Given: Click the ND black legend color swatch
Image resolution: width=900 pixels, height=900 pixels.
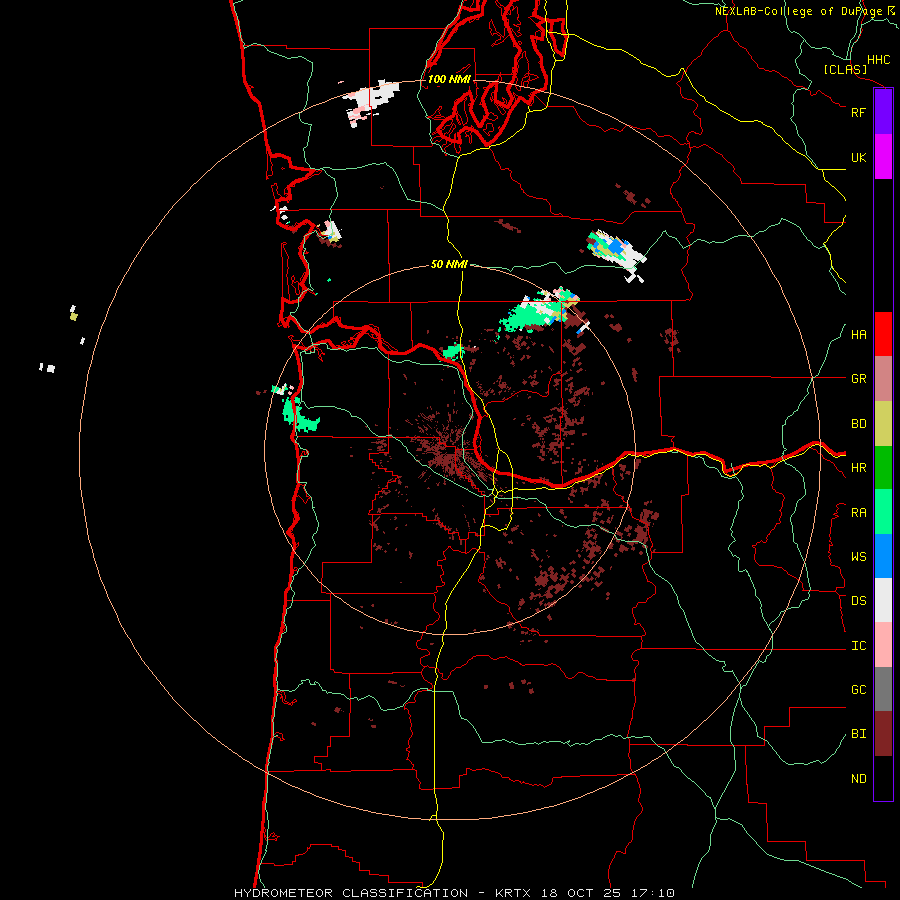Looking at the screenshot, I should [883, 778].
